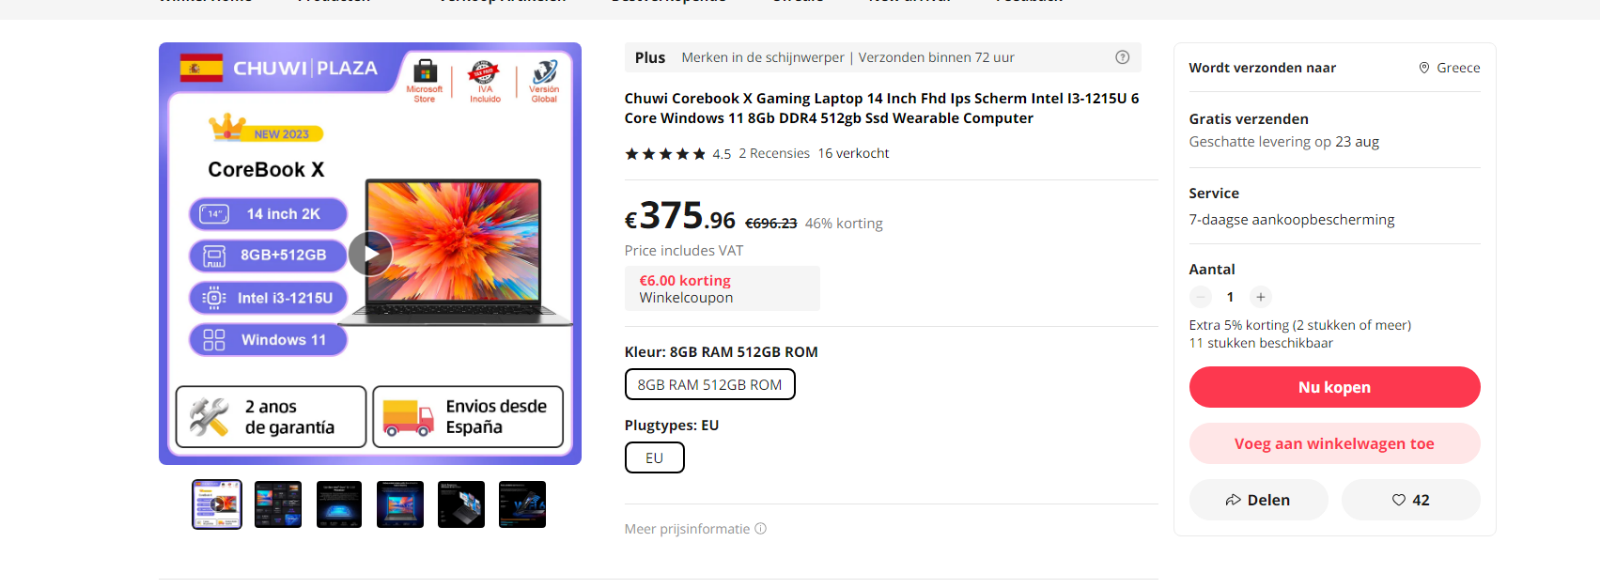Click the location pin icon next to Greece
Image resolution: width=1600 pixels, height=588 pixels.
click(1424, 68)
